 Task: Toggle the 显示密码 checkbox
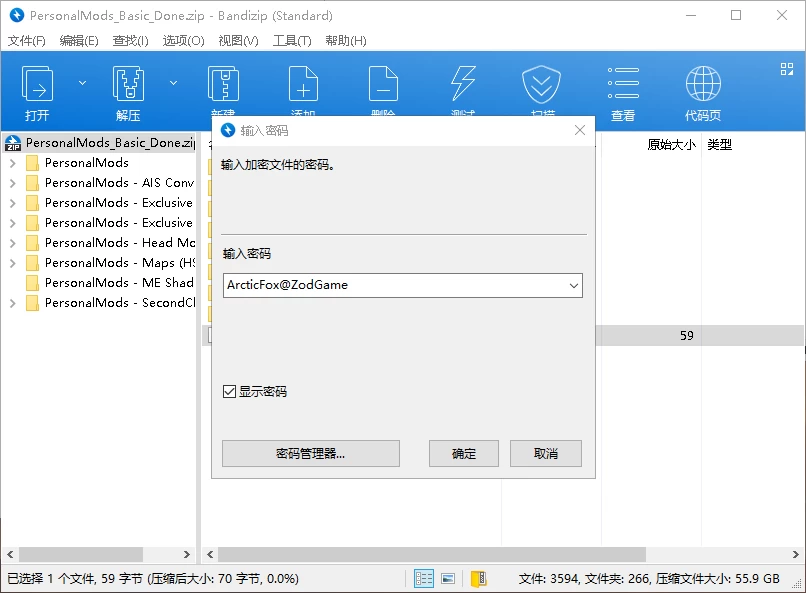[x=229, y=392]
